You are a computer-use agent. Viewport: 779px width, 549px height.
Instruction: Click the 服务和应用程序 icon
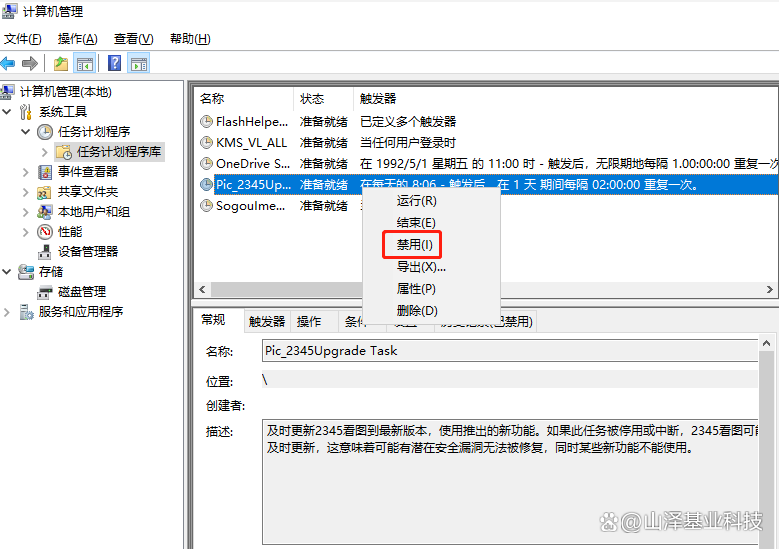26,312
